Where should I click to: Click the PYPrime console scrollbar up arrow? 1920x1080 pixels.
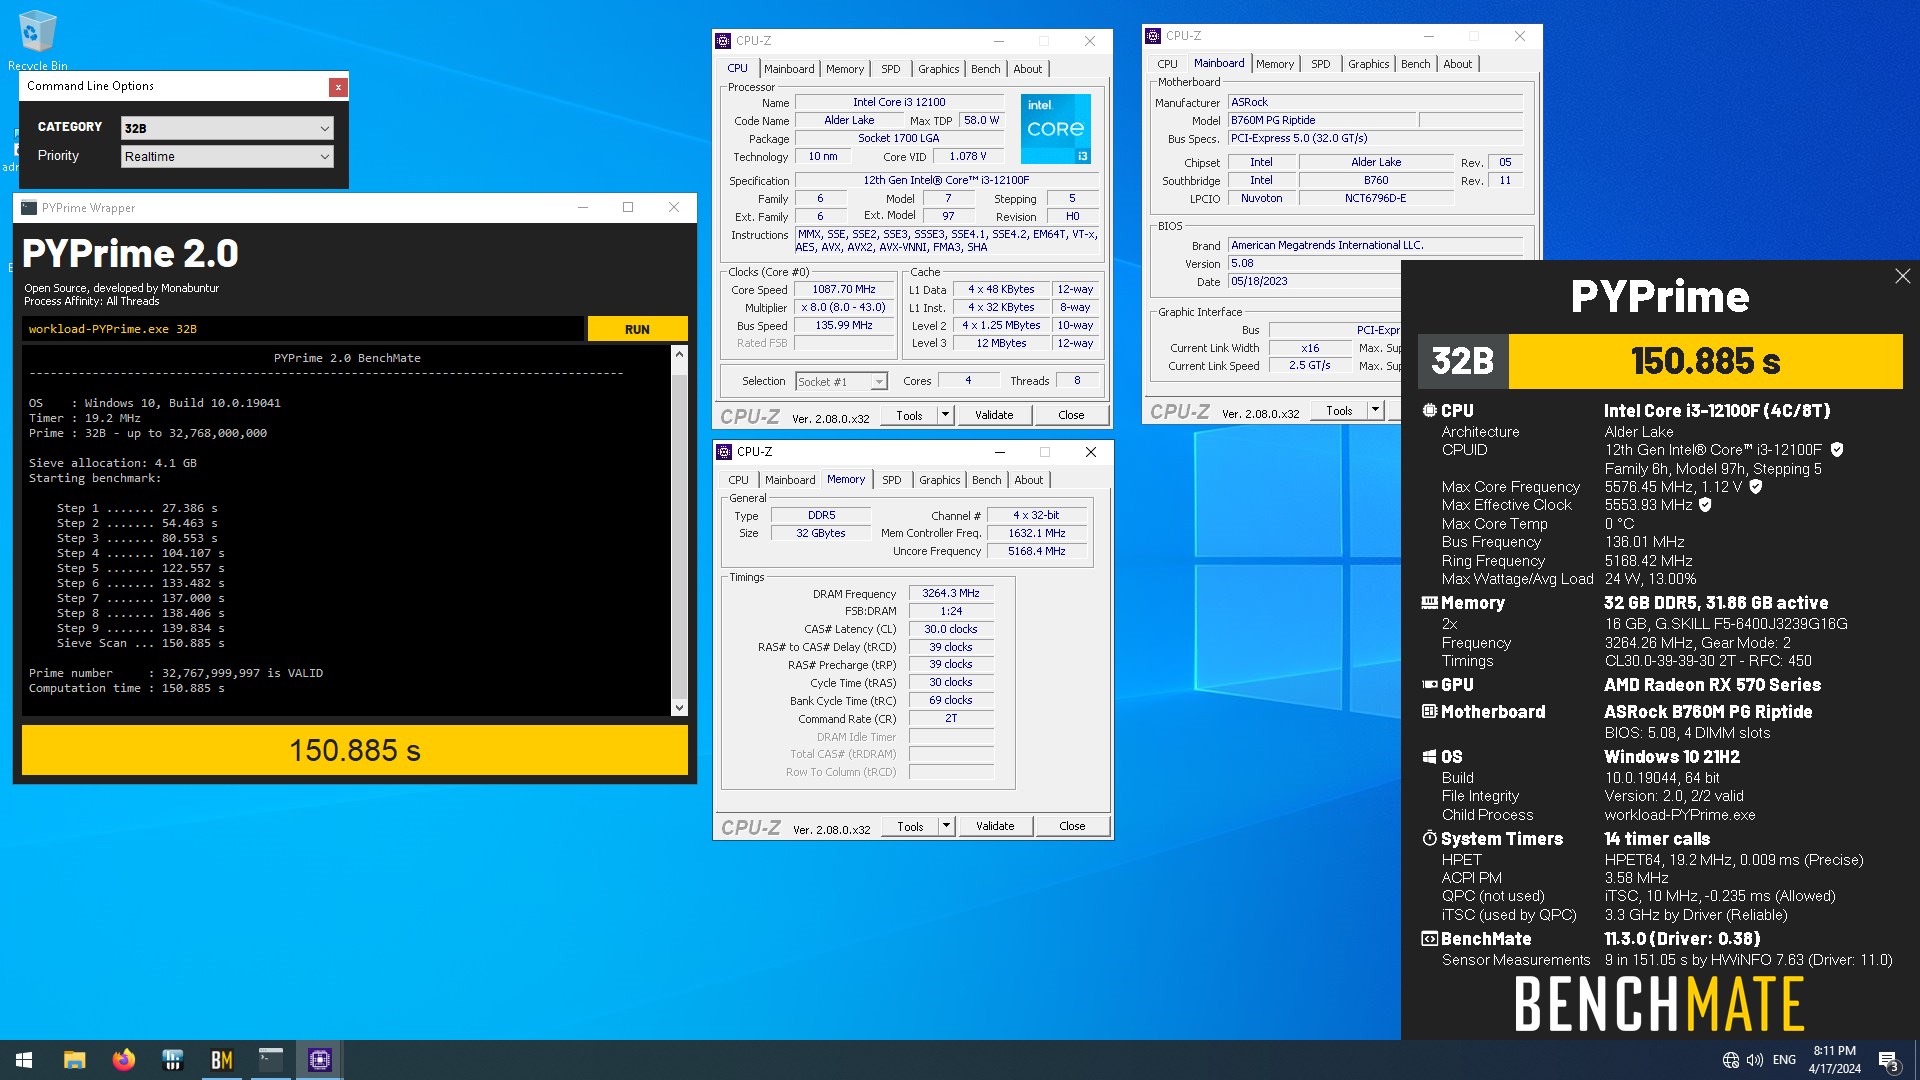click(x=679, y=354)
